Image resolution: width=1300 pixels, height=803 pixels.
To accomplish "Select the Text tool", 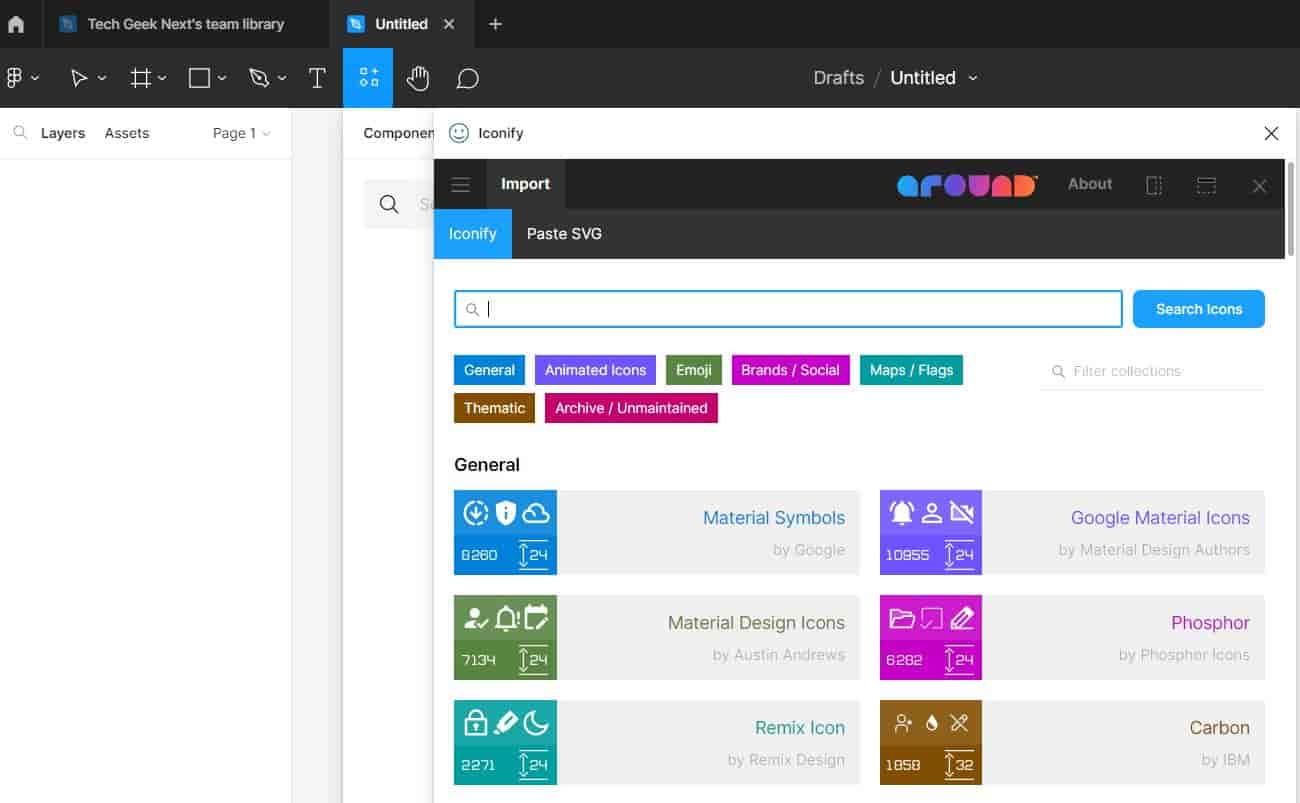I will coord(317,78).
